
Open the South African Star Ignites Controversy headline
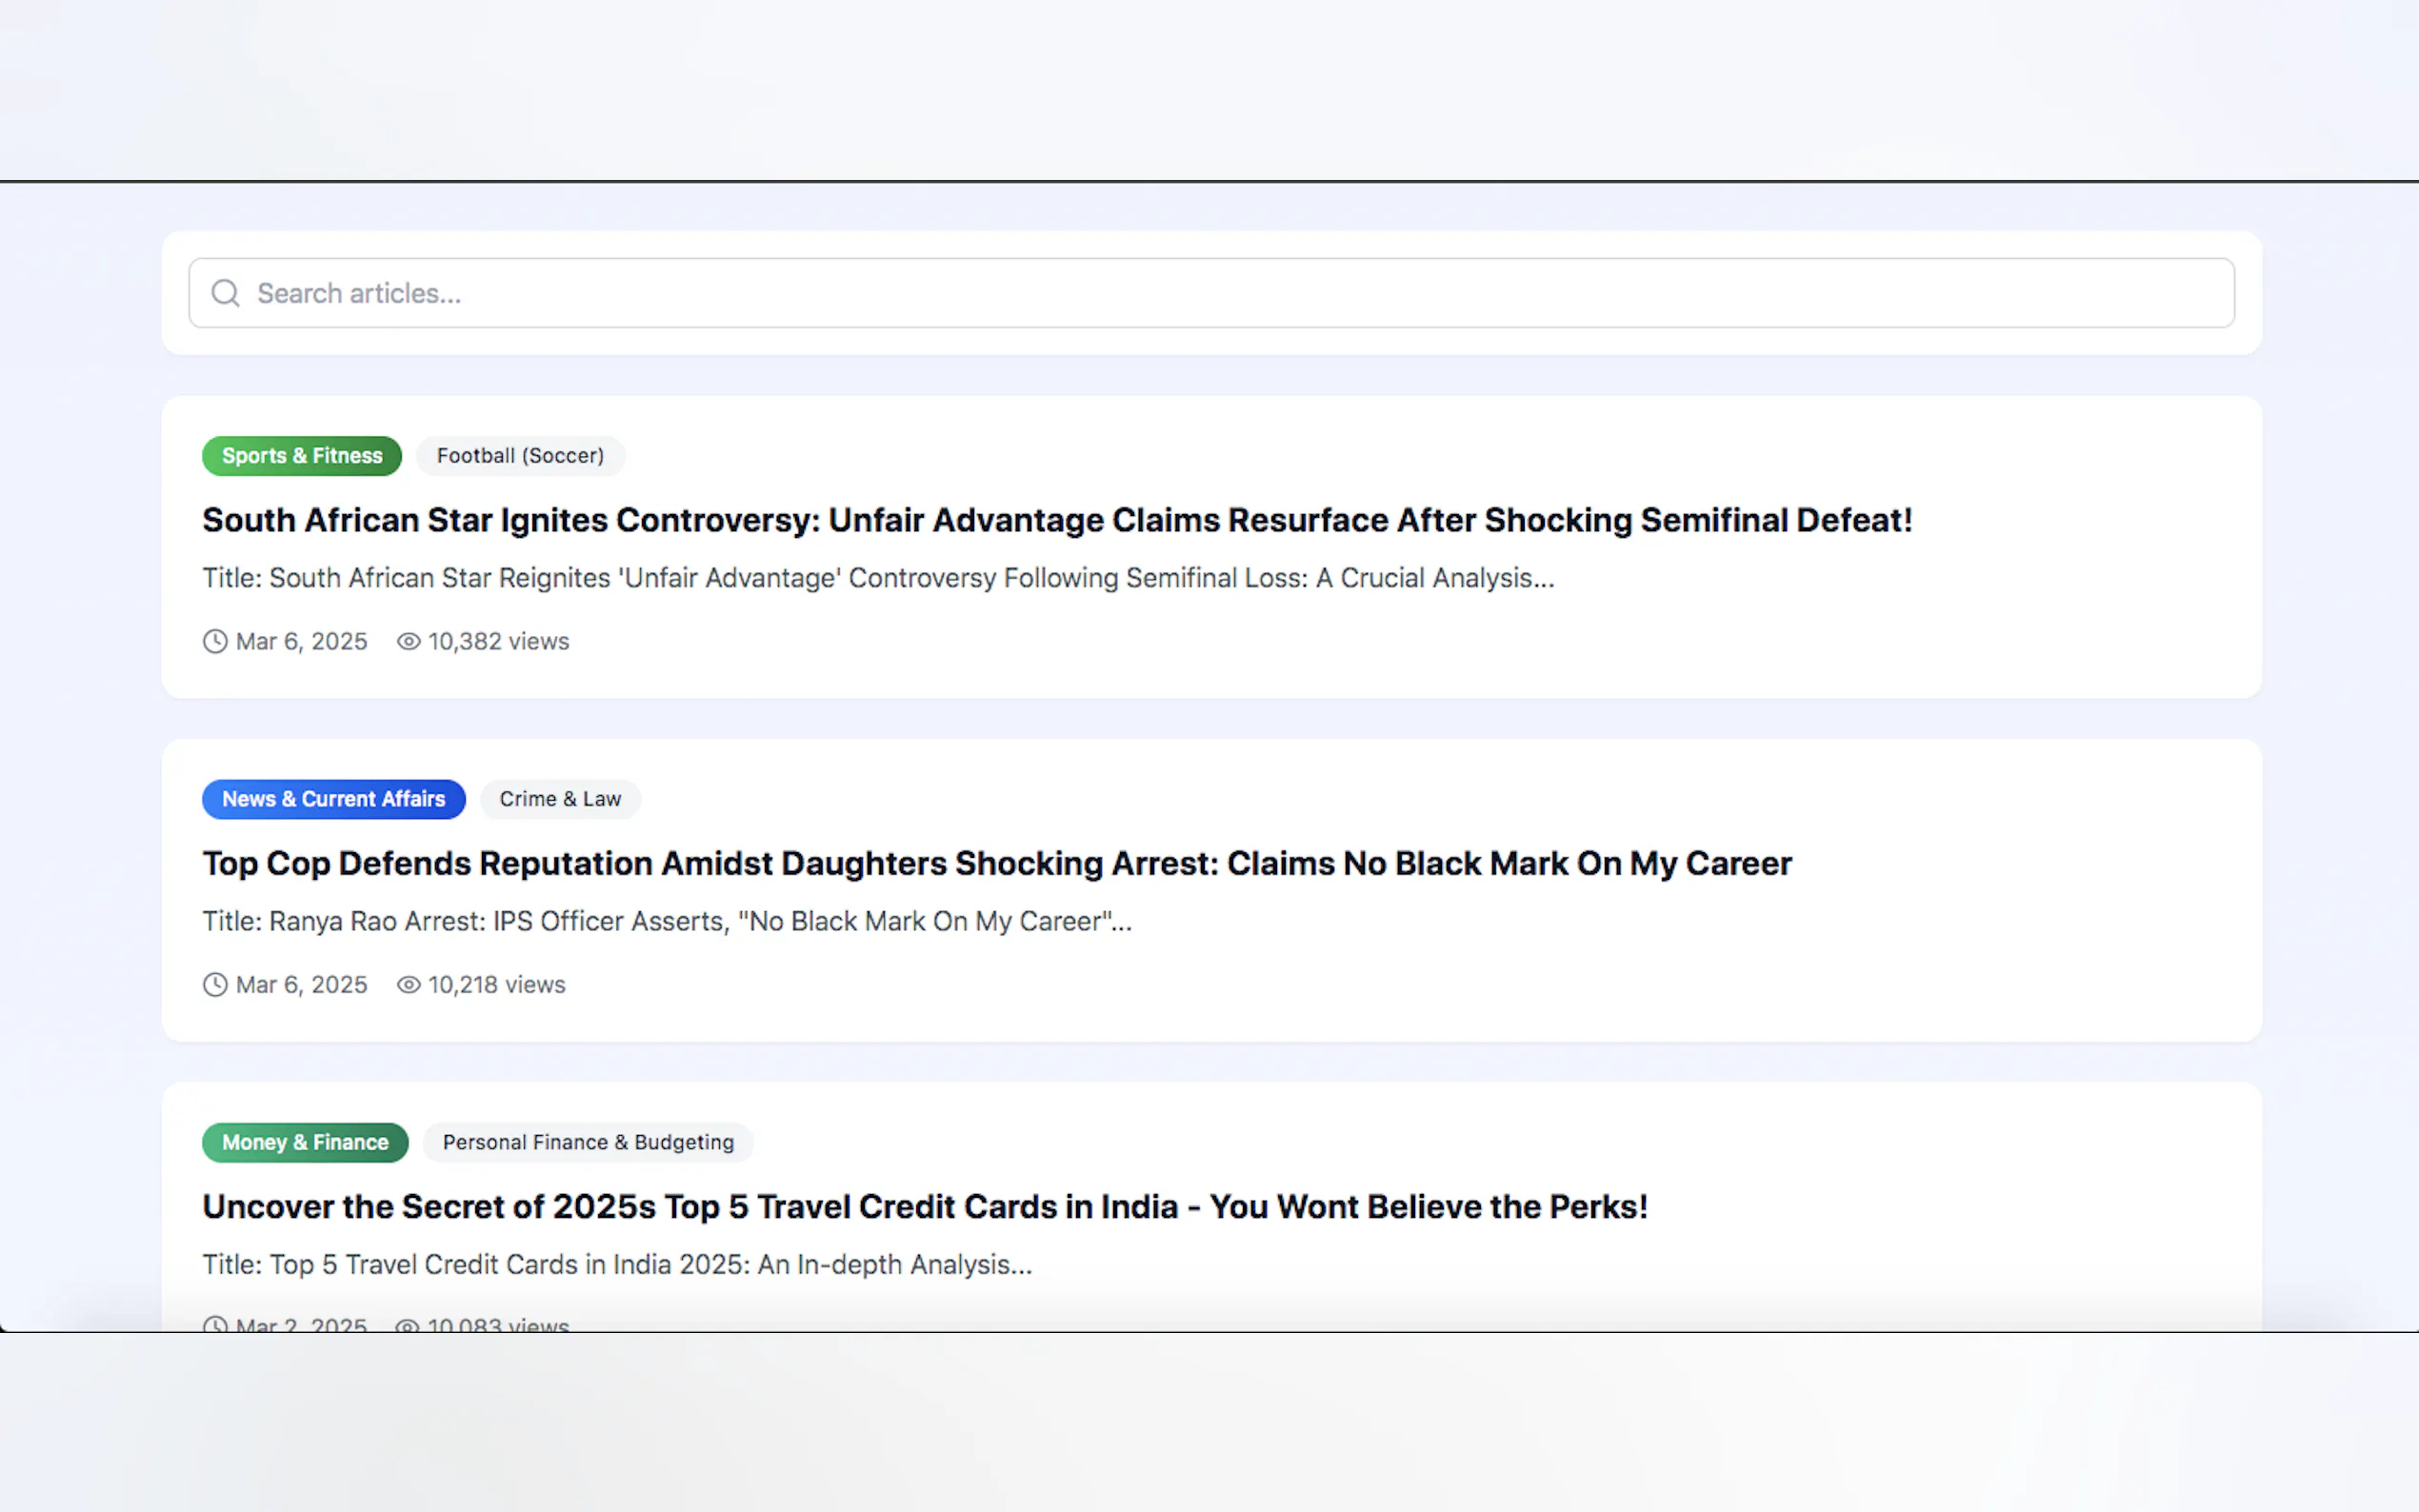1056,520
